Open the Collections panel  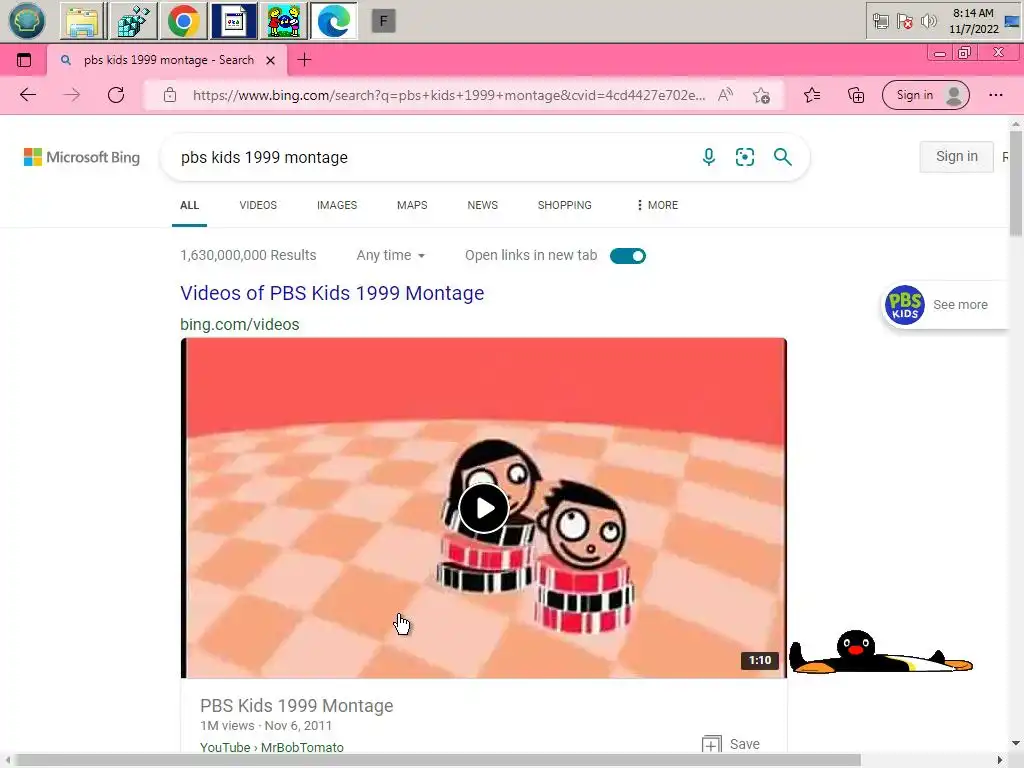coord(856,95)
